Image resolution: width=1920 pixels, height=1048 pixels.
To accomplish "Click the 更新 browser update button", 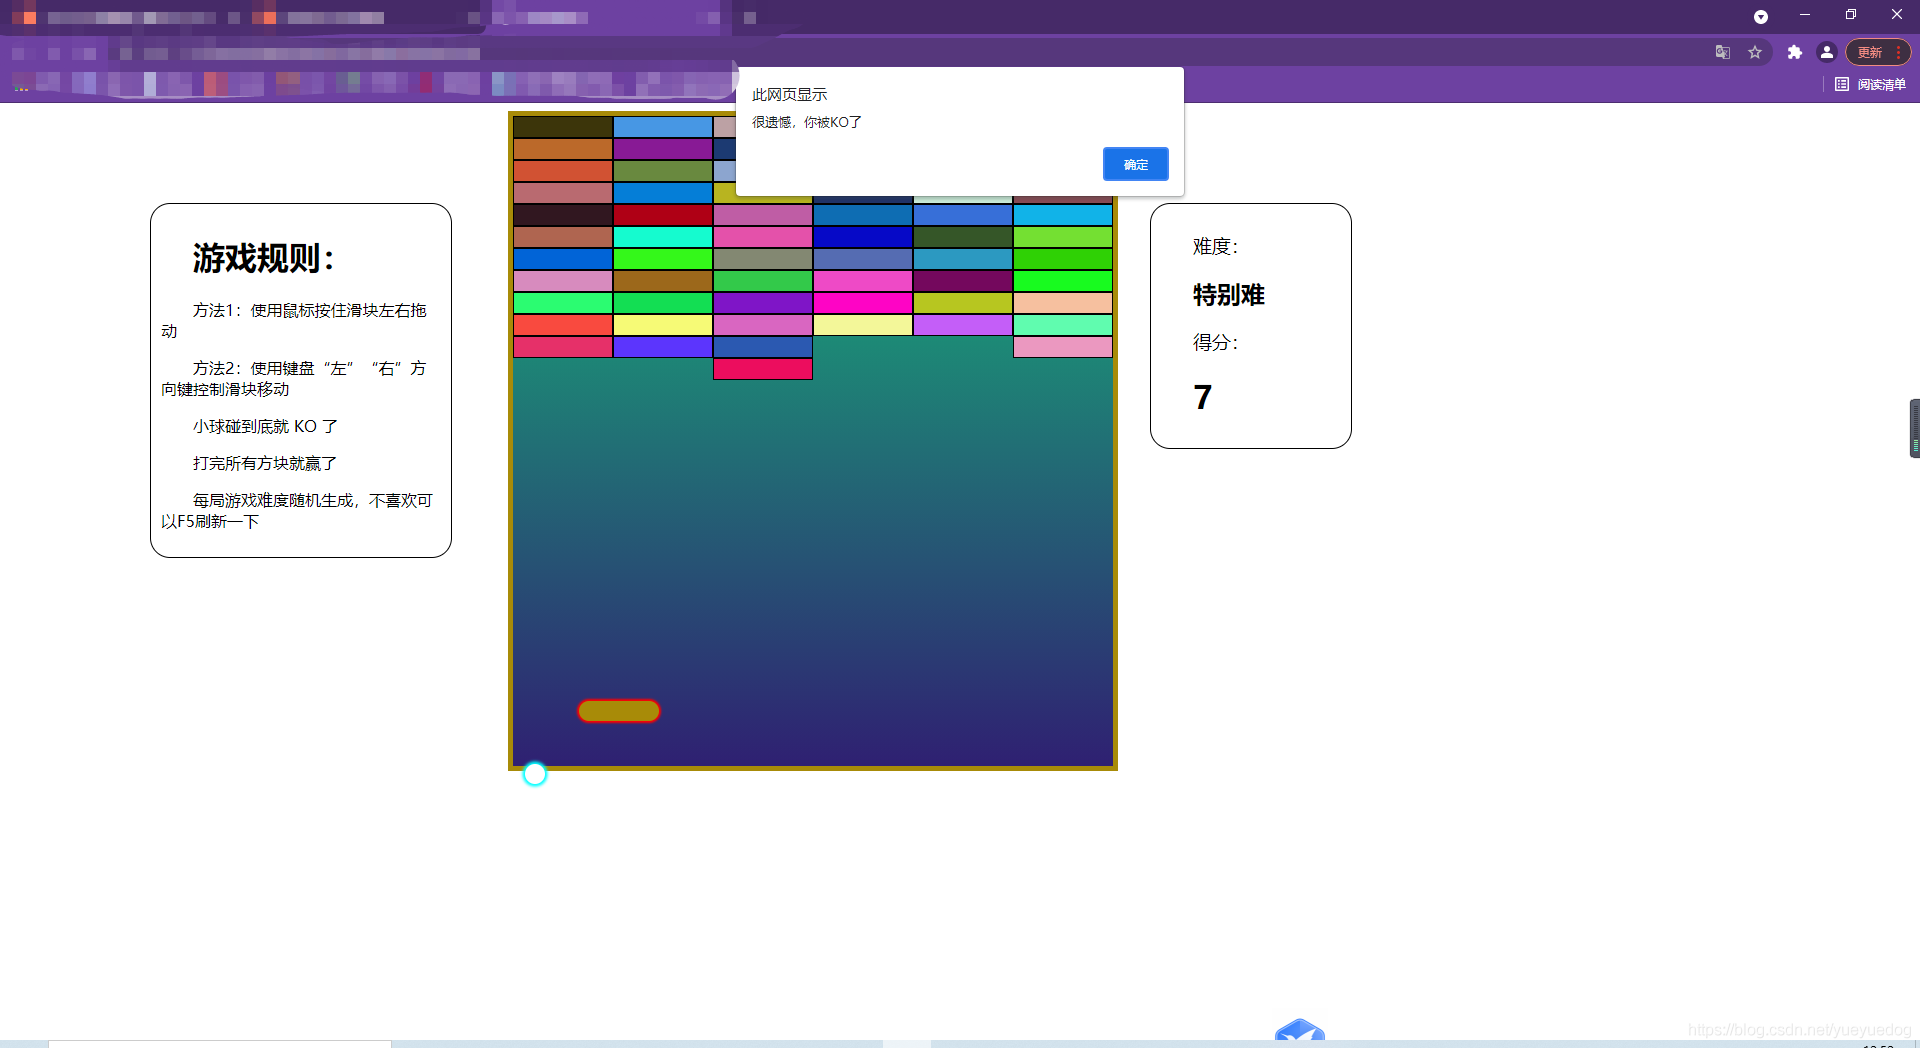I will [x=1871, y=52].
